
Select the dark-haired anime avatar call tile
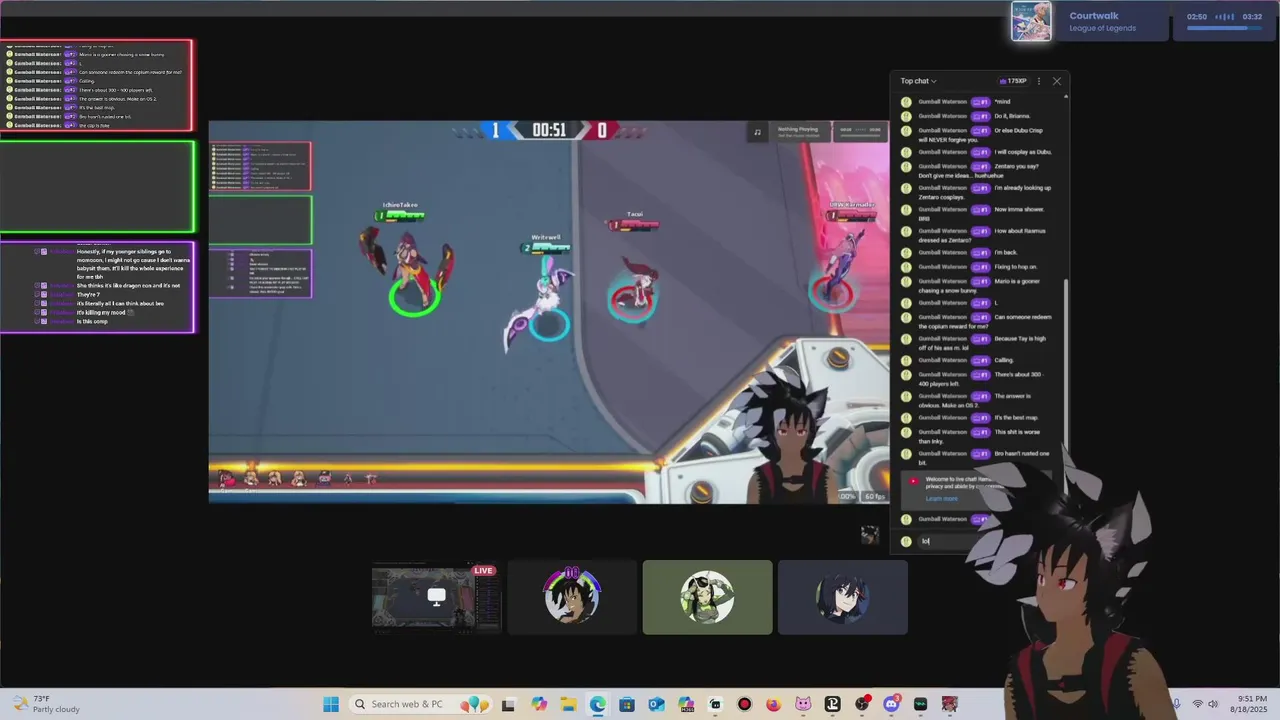[x=842, y=597]
